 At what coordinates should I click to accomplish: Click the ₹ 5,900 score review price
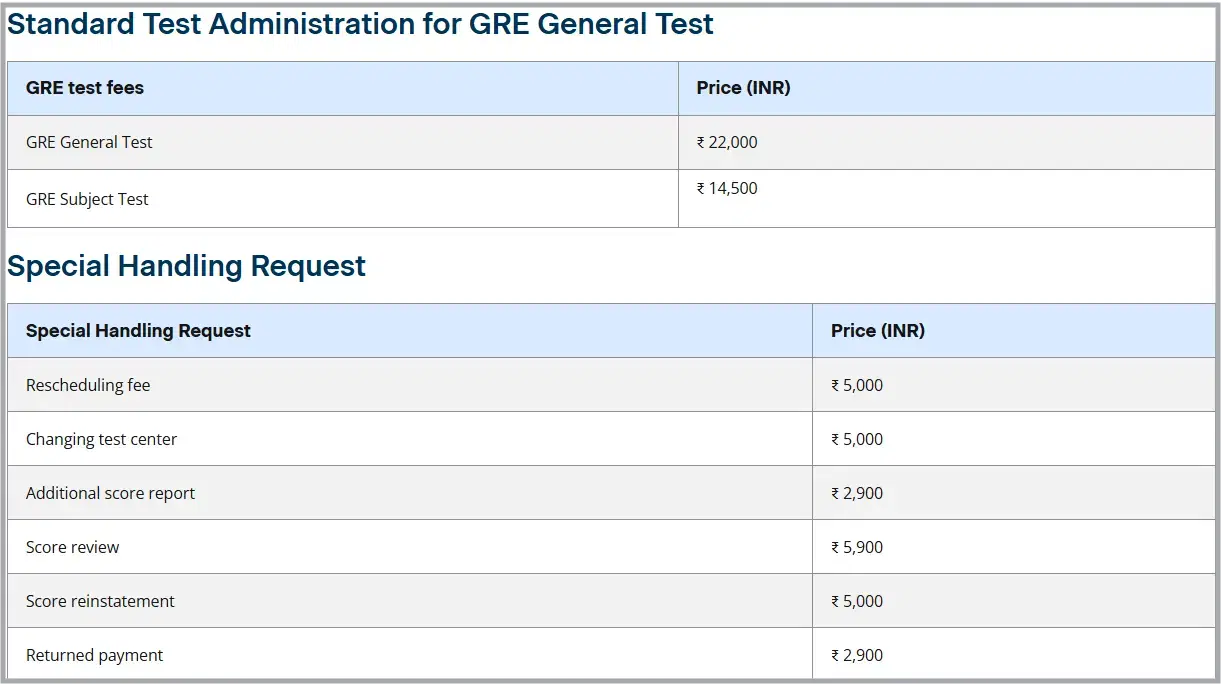coord(857,547)
